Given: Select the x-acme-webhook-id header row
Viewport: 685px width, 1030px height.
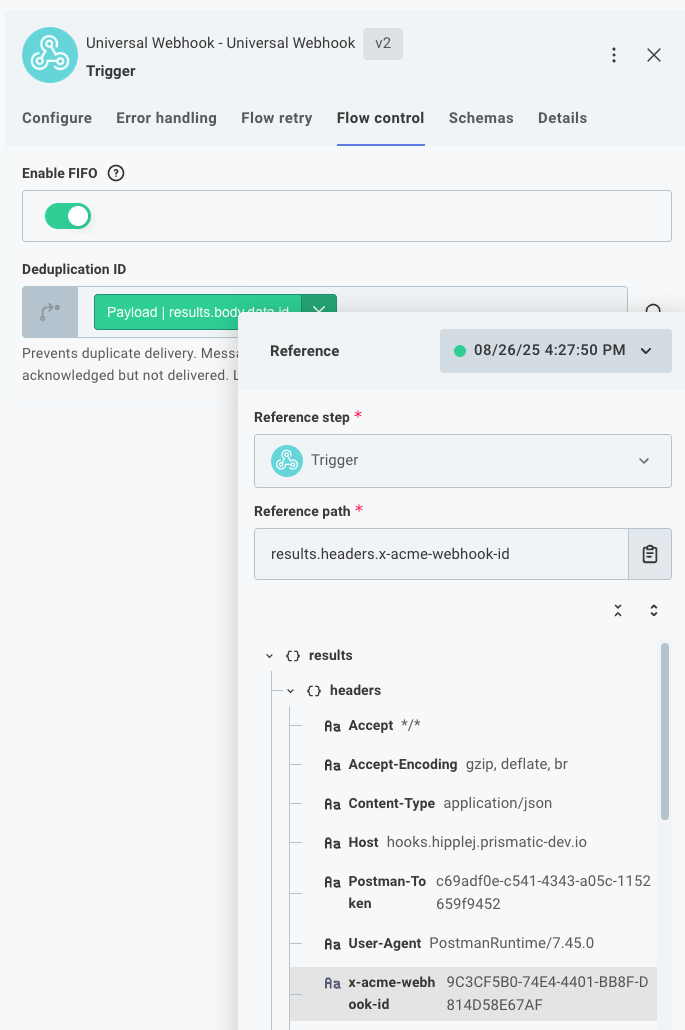Looking at the screenshot, I should tap(470, 993).
